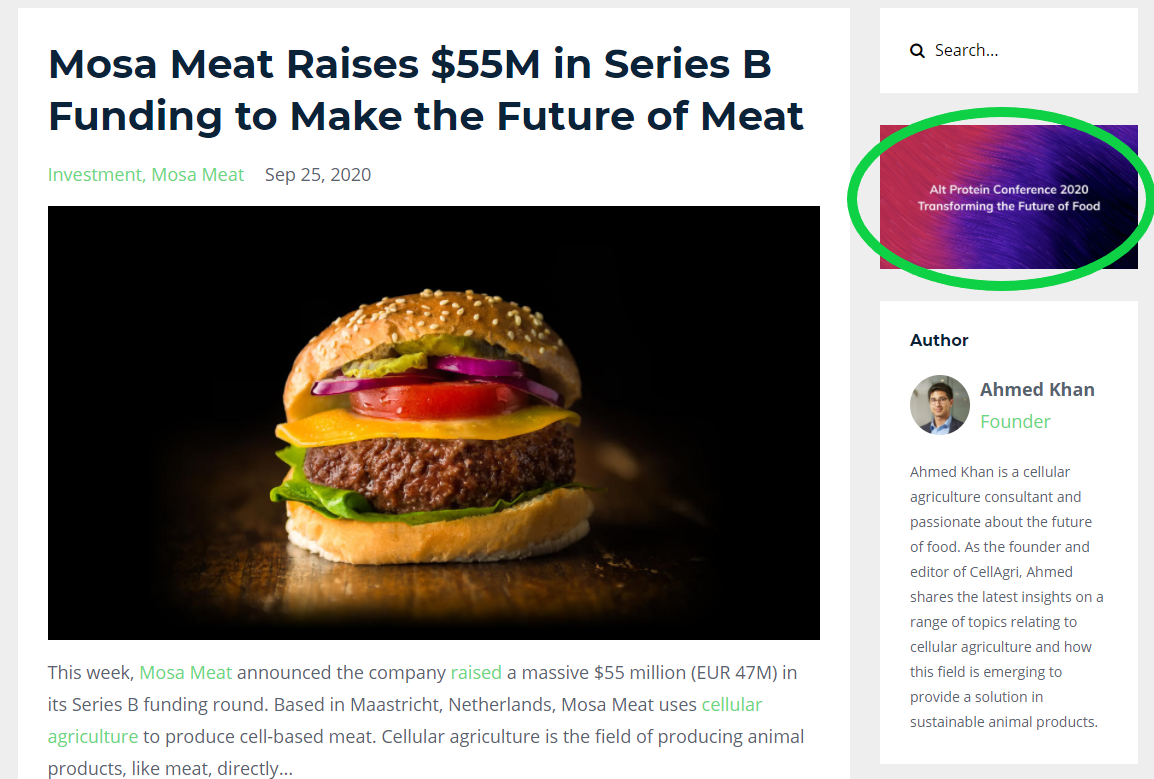Open the article headline about Mosa Meat
This screenshot has height=779, width=1154.
coord(426,90)
